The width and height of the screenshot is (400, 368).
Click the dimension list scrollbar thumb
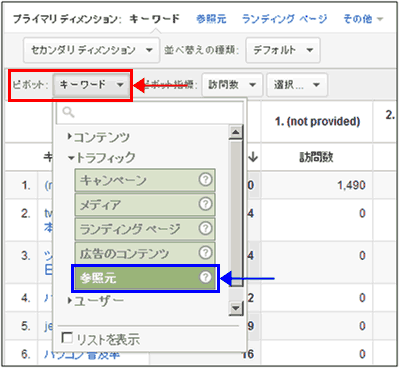236,213
